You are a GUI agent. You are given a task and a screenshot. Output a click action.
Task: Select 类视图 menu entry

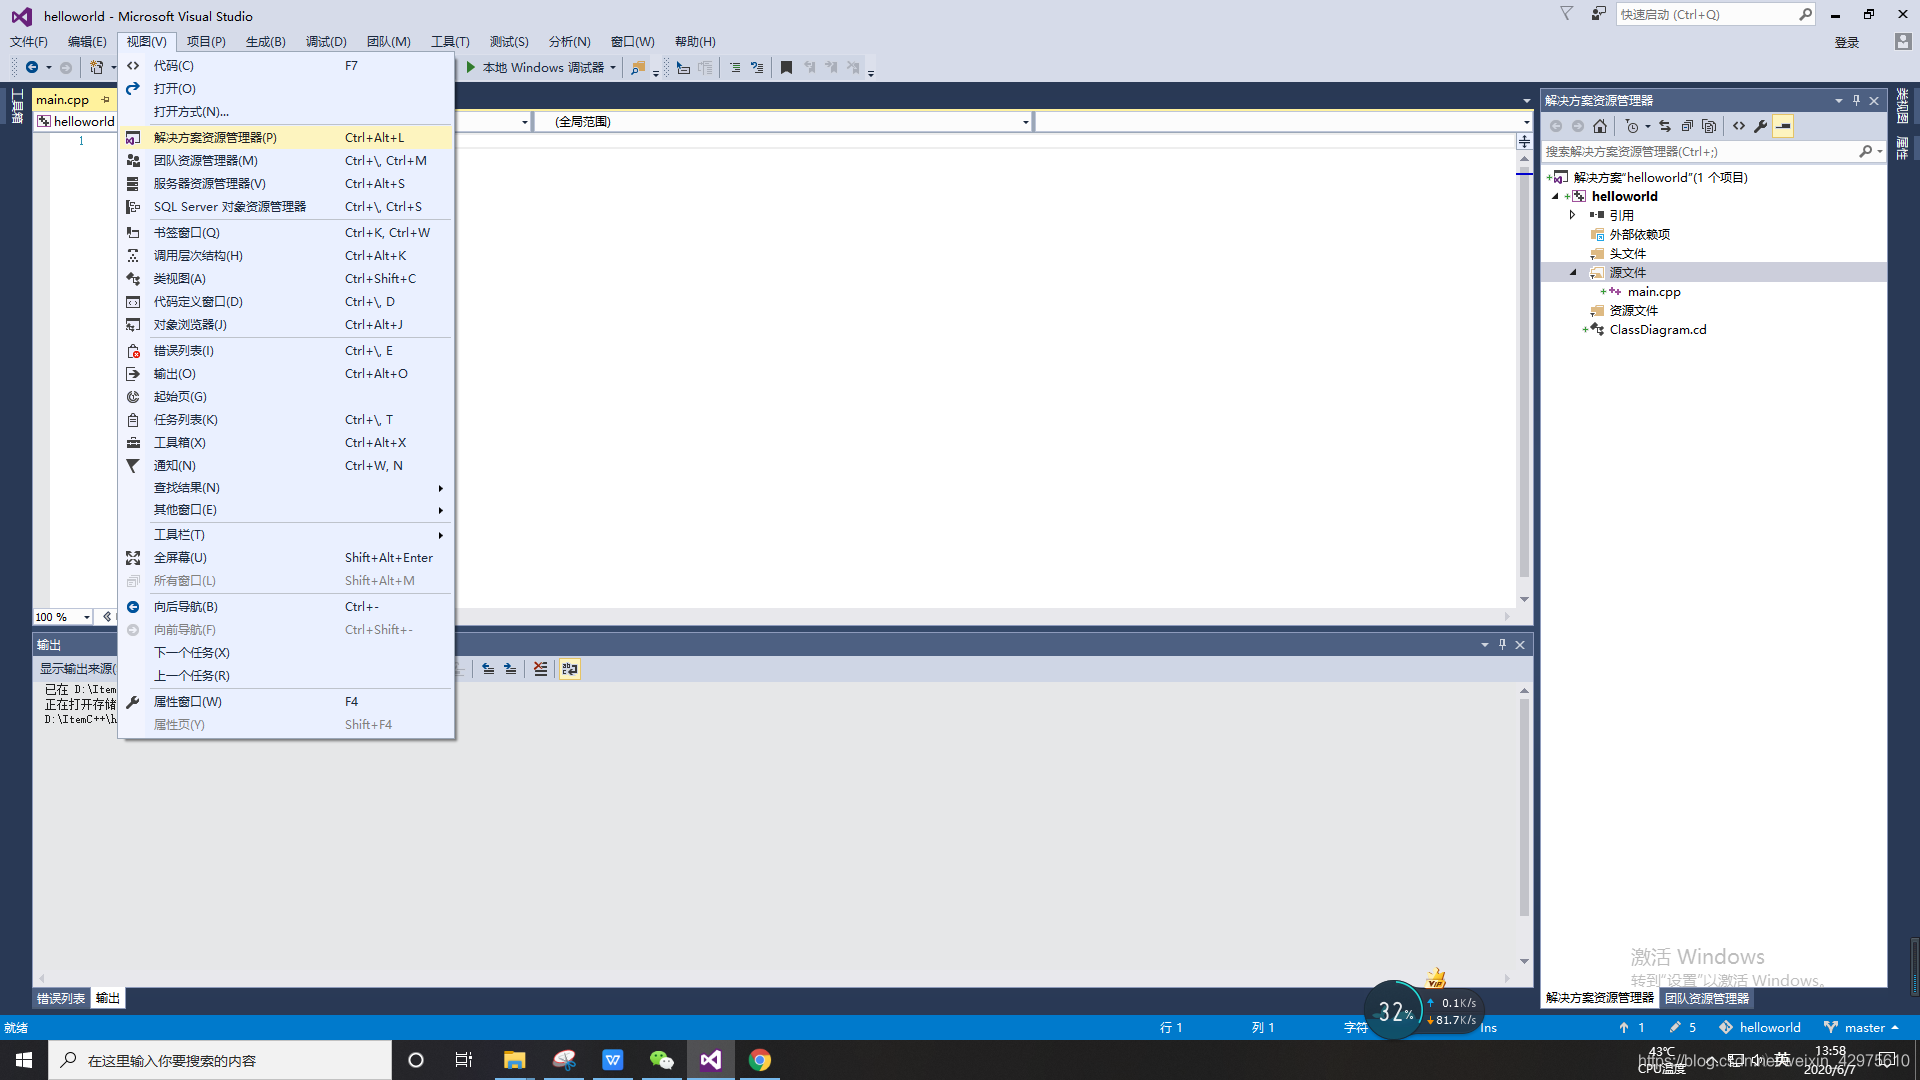286,279
